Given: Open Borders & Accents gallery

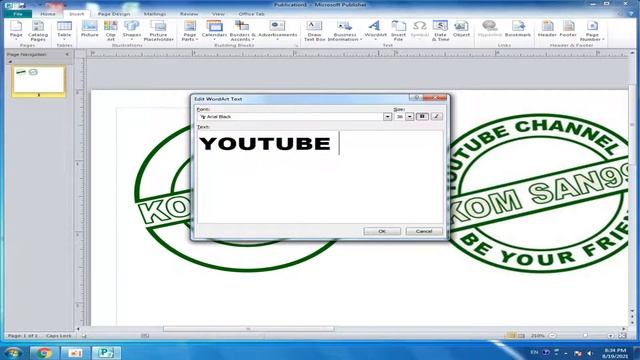Looking at the screenshot, I should [242, 31].
